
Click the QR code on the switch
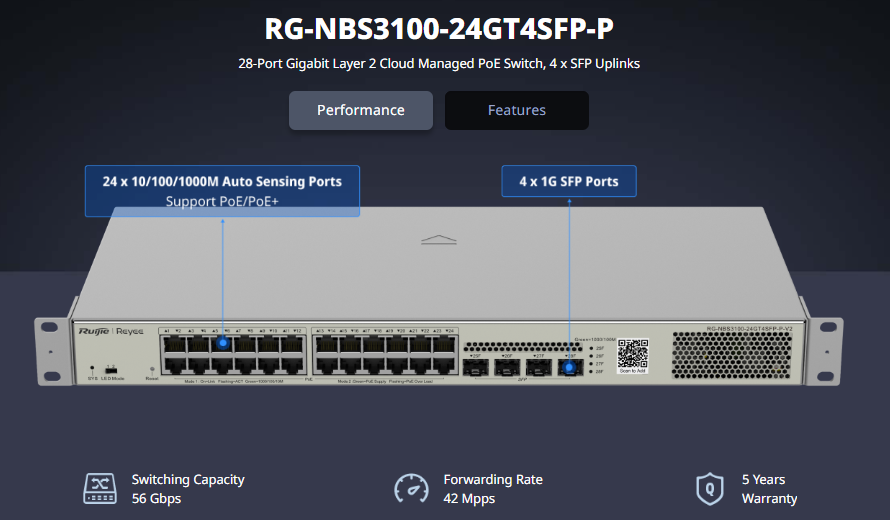pos(632,354)
